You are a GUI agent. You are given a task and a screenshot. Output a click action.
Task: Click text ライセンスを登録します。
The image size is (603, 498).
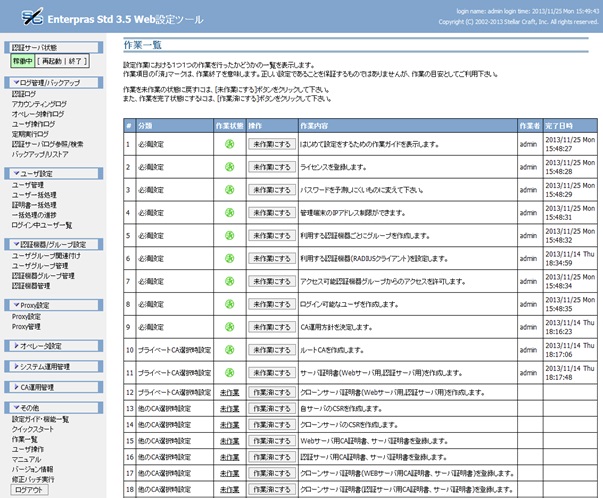point(333,167)
